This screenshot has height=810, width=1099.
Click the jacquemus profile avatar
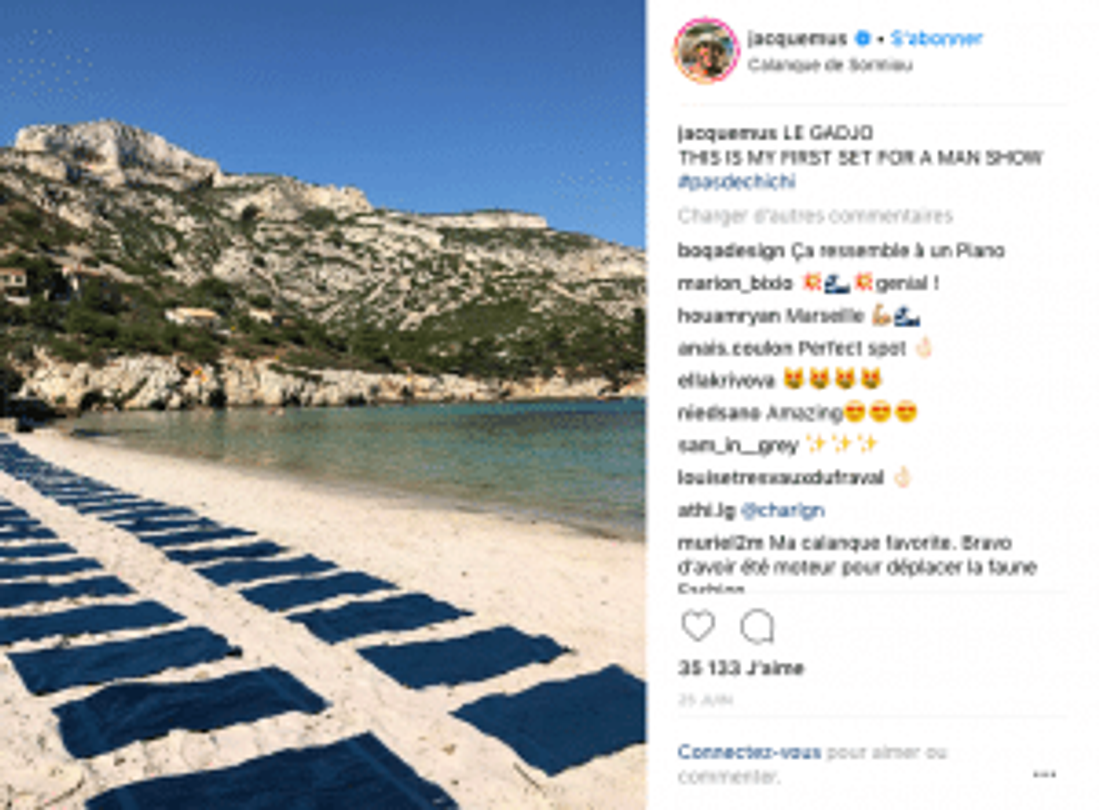click(706, 50)
